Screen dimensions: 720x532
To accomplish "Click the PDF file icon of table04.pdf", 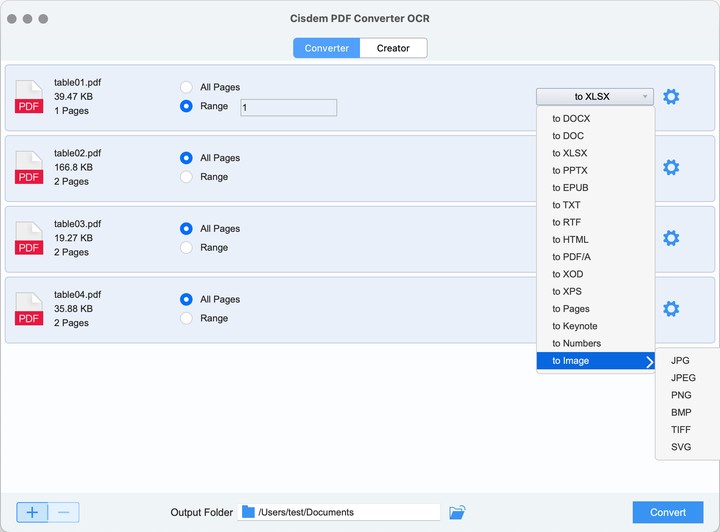I will pyautogui.click(x=29, y=309).
